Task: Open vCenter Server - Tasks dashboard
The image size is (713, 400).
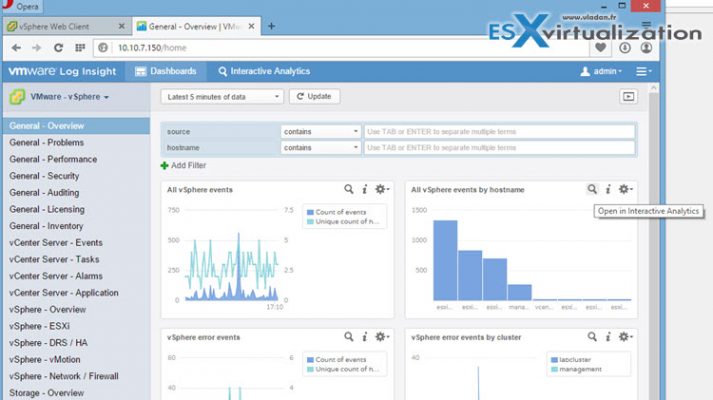Action: click(x=54, y=260)
